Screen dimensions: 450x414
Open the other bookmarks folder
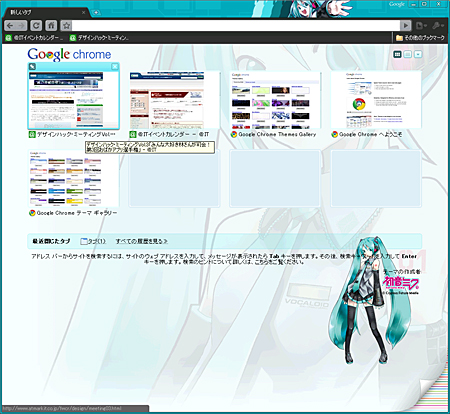pyautogui.click(x=420, y=38)
